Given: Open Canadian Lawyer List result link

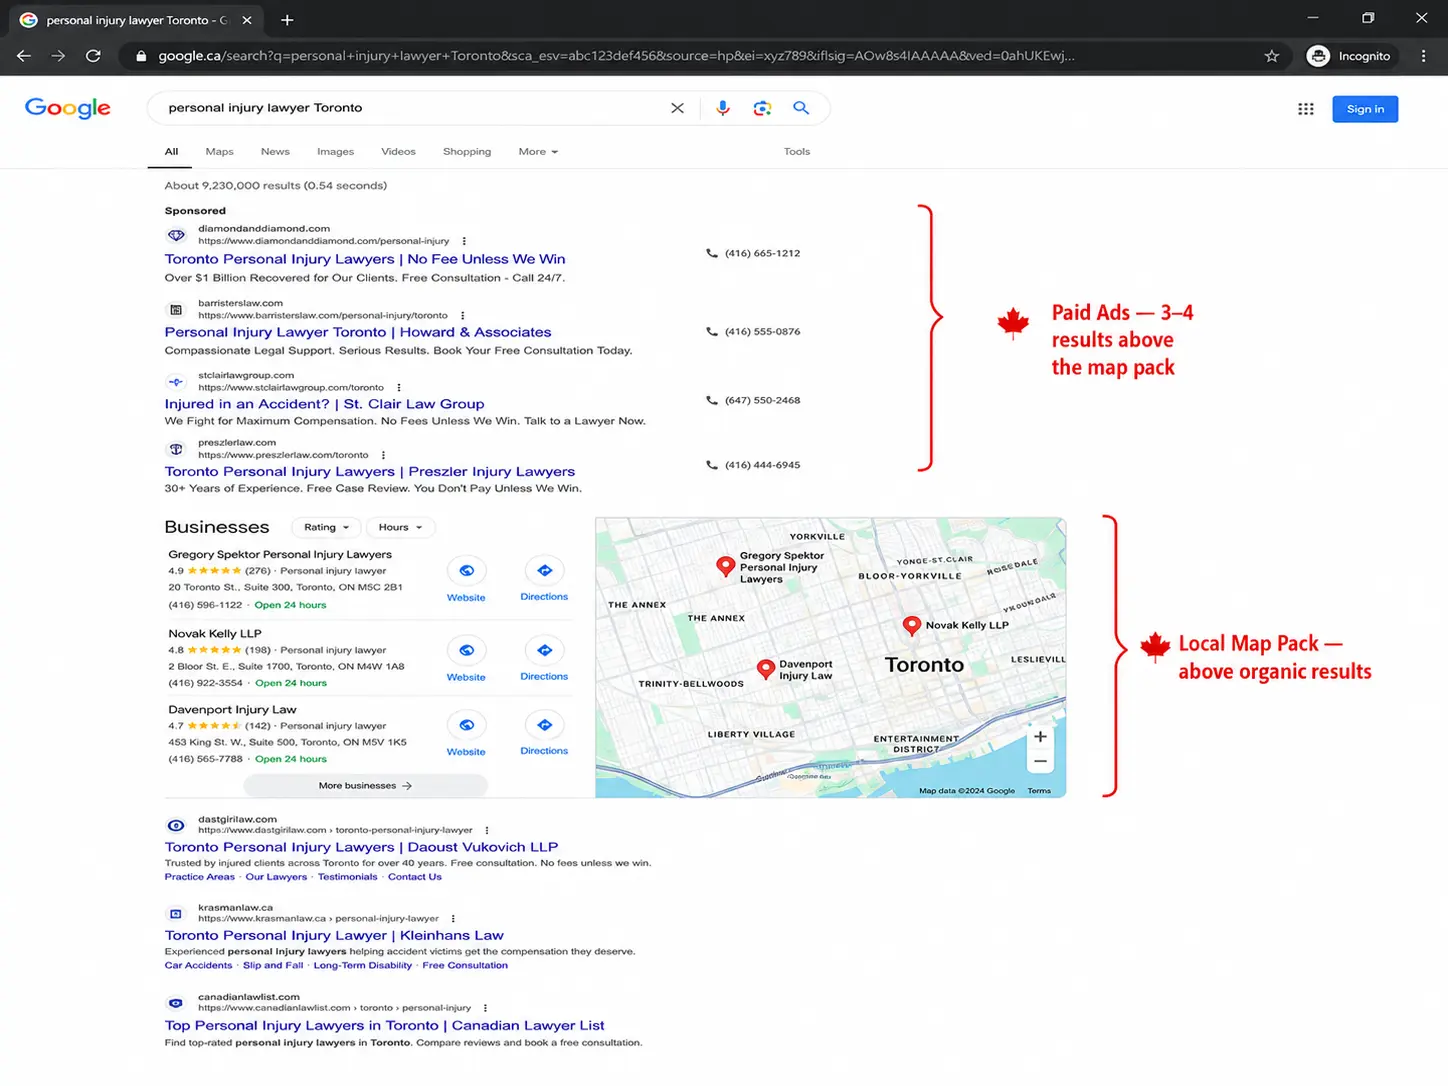Looking at the screenshot, I should [x=384, y=1026].
